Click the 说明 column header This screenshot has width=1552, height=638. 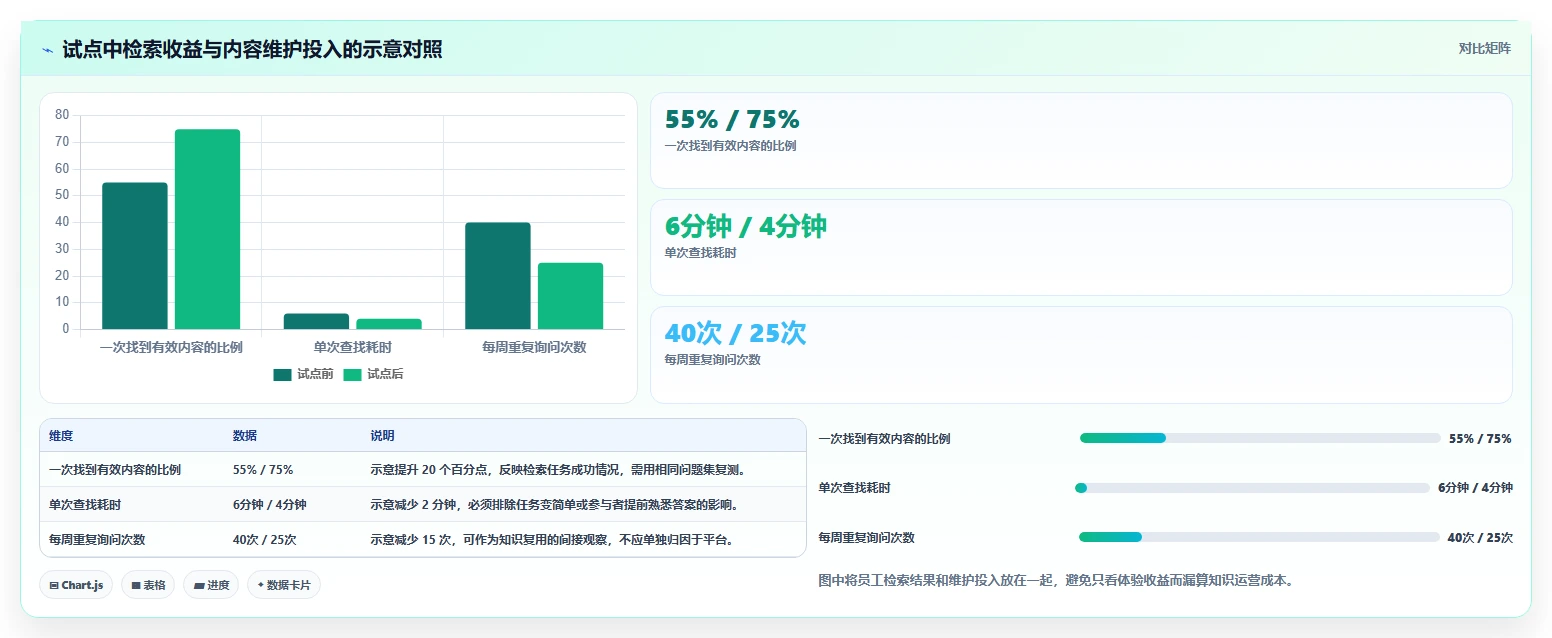382,436
